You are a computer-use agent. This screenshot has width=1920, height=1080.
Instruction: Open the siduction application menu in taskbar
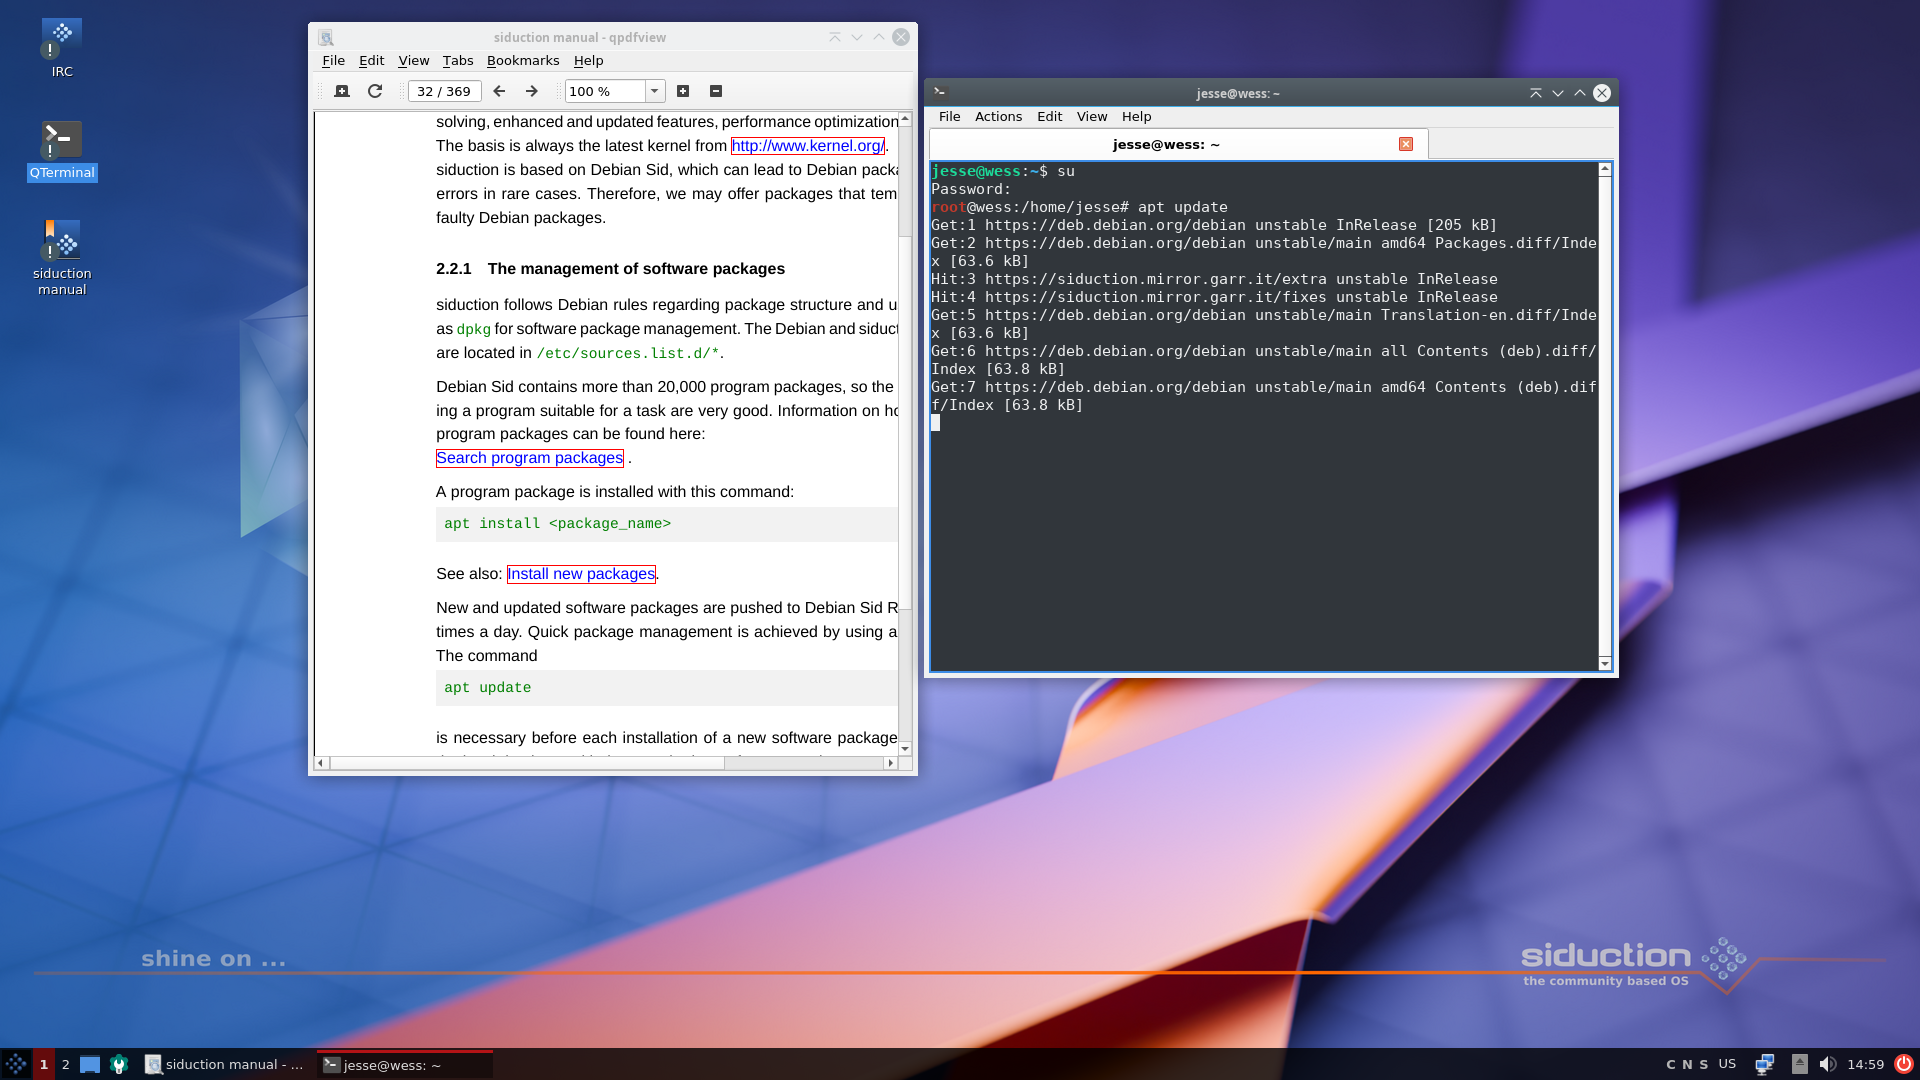pos(16,1064)
